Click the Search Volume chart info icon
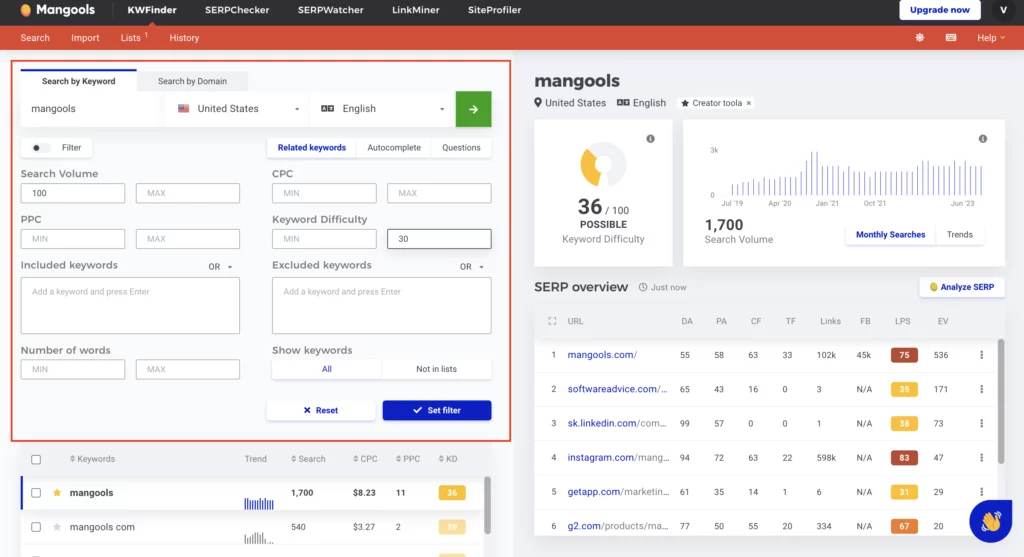1024x557 pixels. tap(982, 139)
